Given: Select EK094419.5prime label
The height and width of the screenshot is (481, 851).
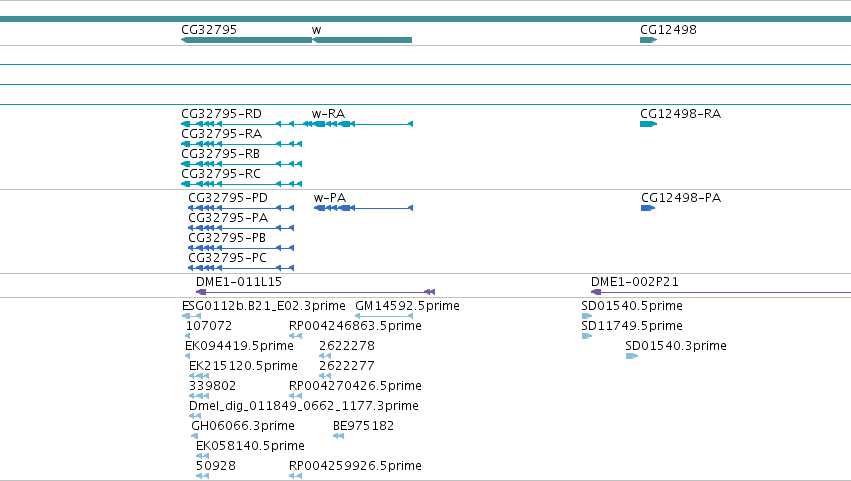Looking at the screenshot, I should tap(239, 346).
